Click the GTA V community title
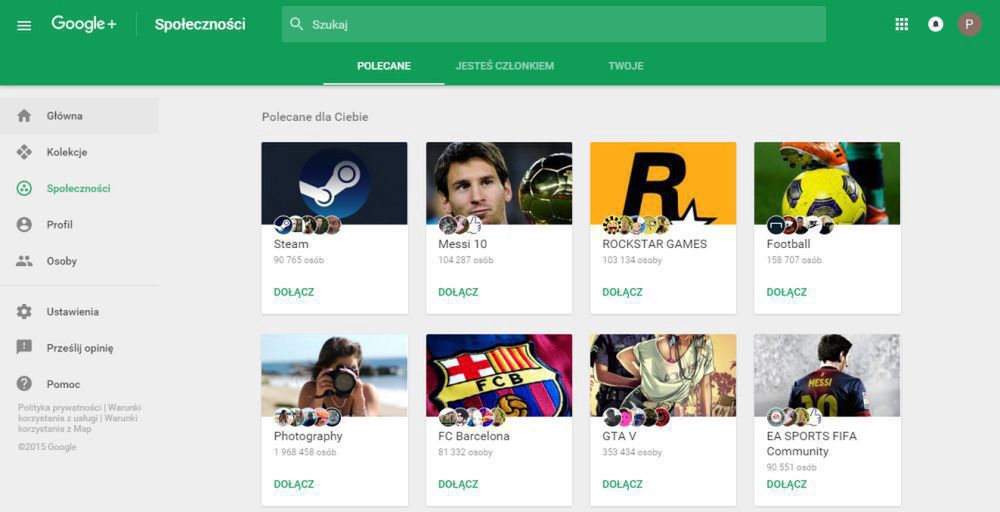The width and height of the screenshot is (1000, 512). pyautogui.click(x=619, y=436)
